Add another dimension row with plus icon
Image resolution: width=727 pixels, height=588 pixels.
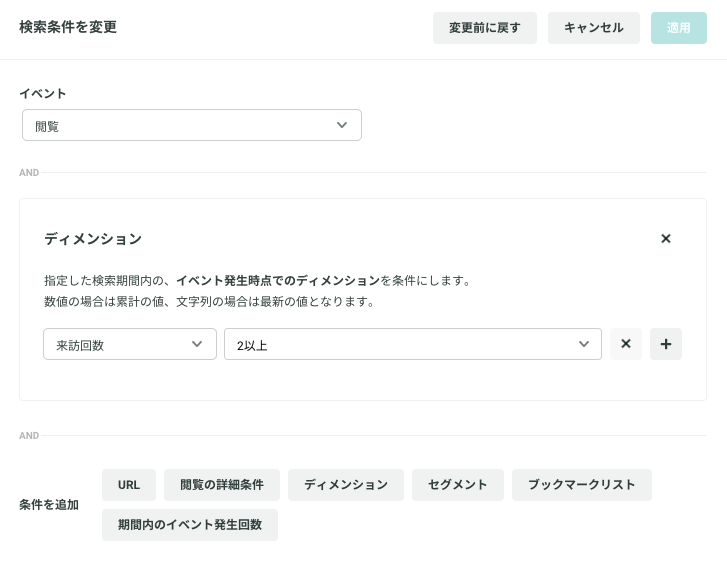click(x=665, y=344)
